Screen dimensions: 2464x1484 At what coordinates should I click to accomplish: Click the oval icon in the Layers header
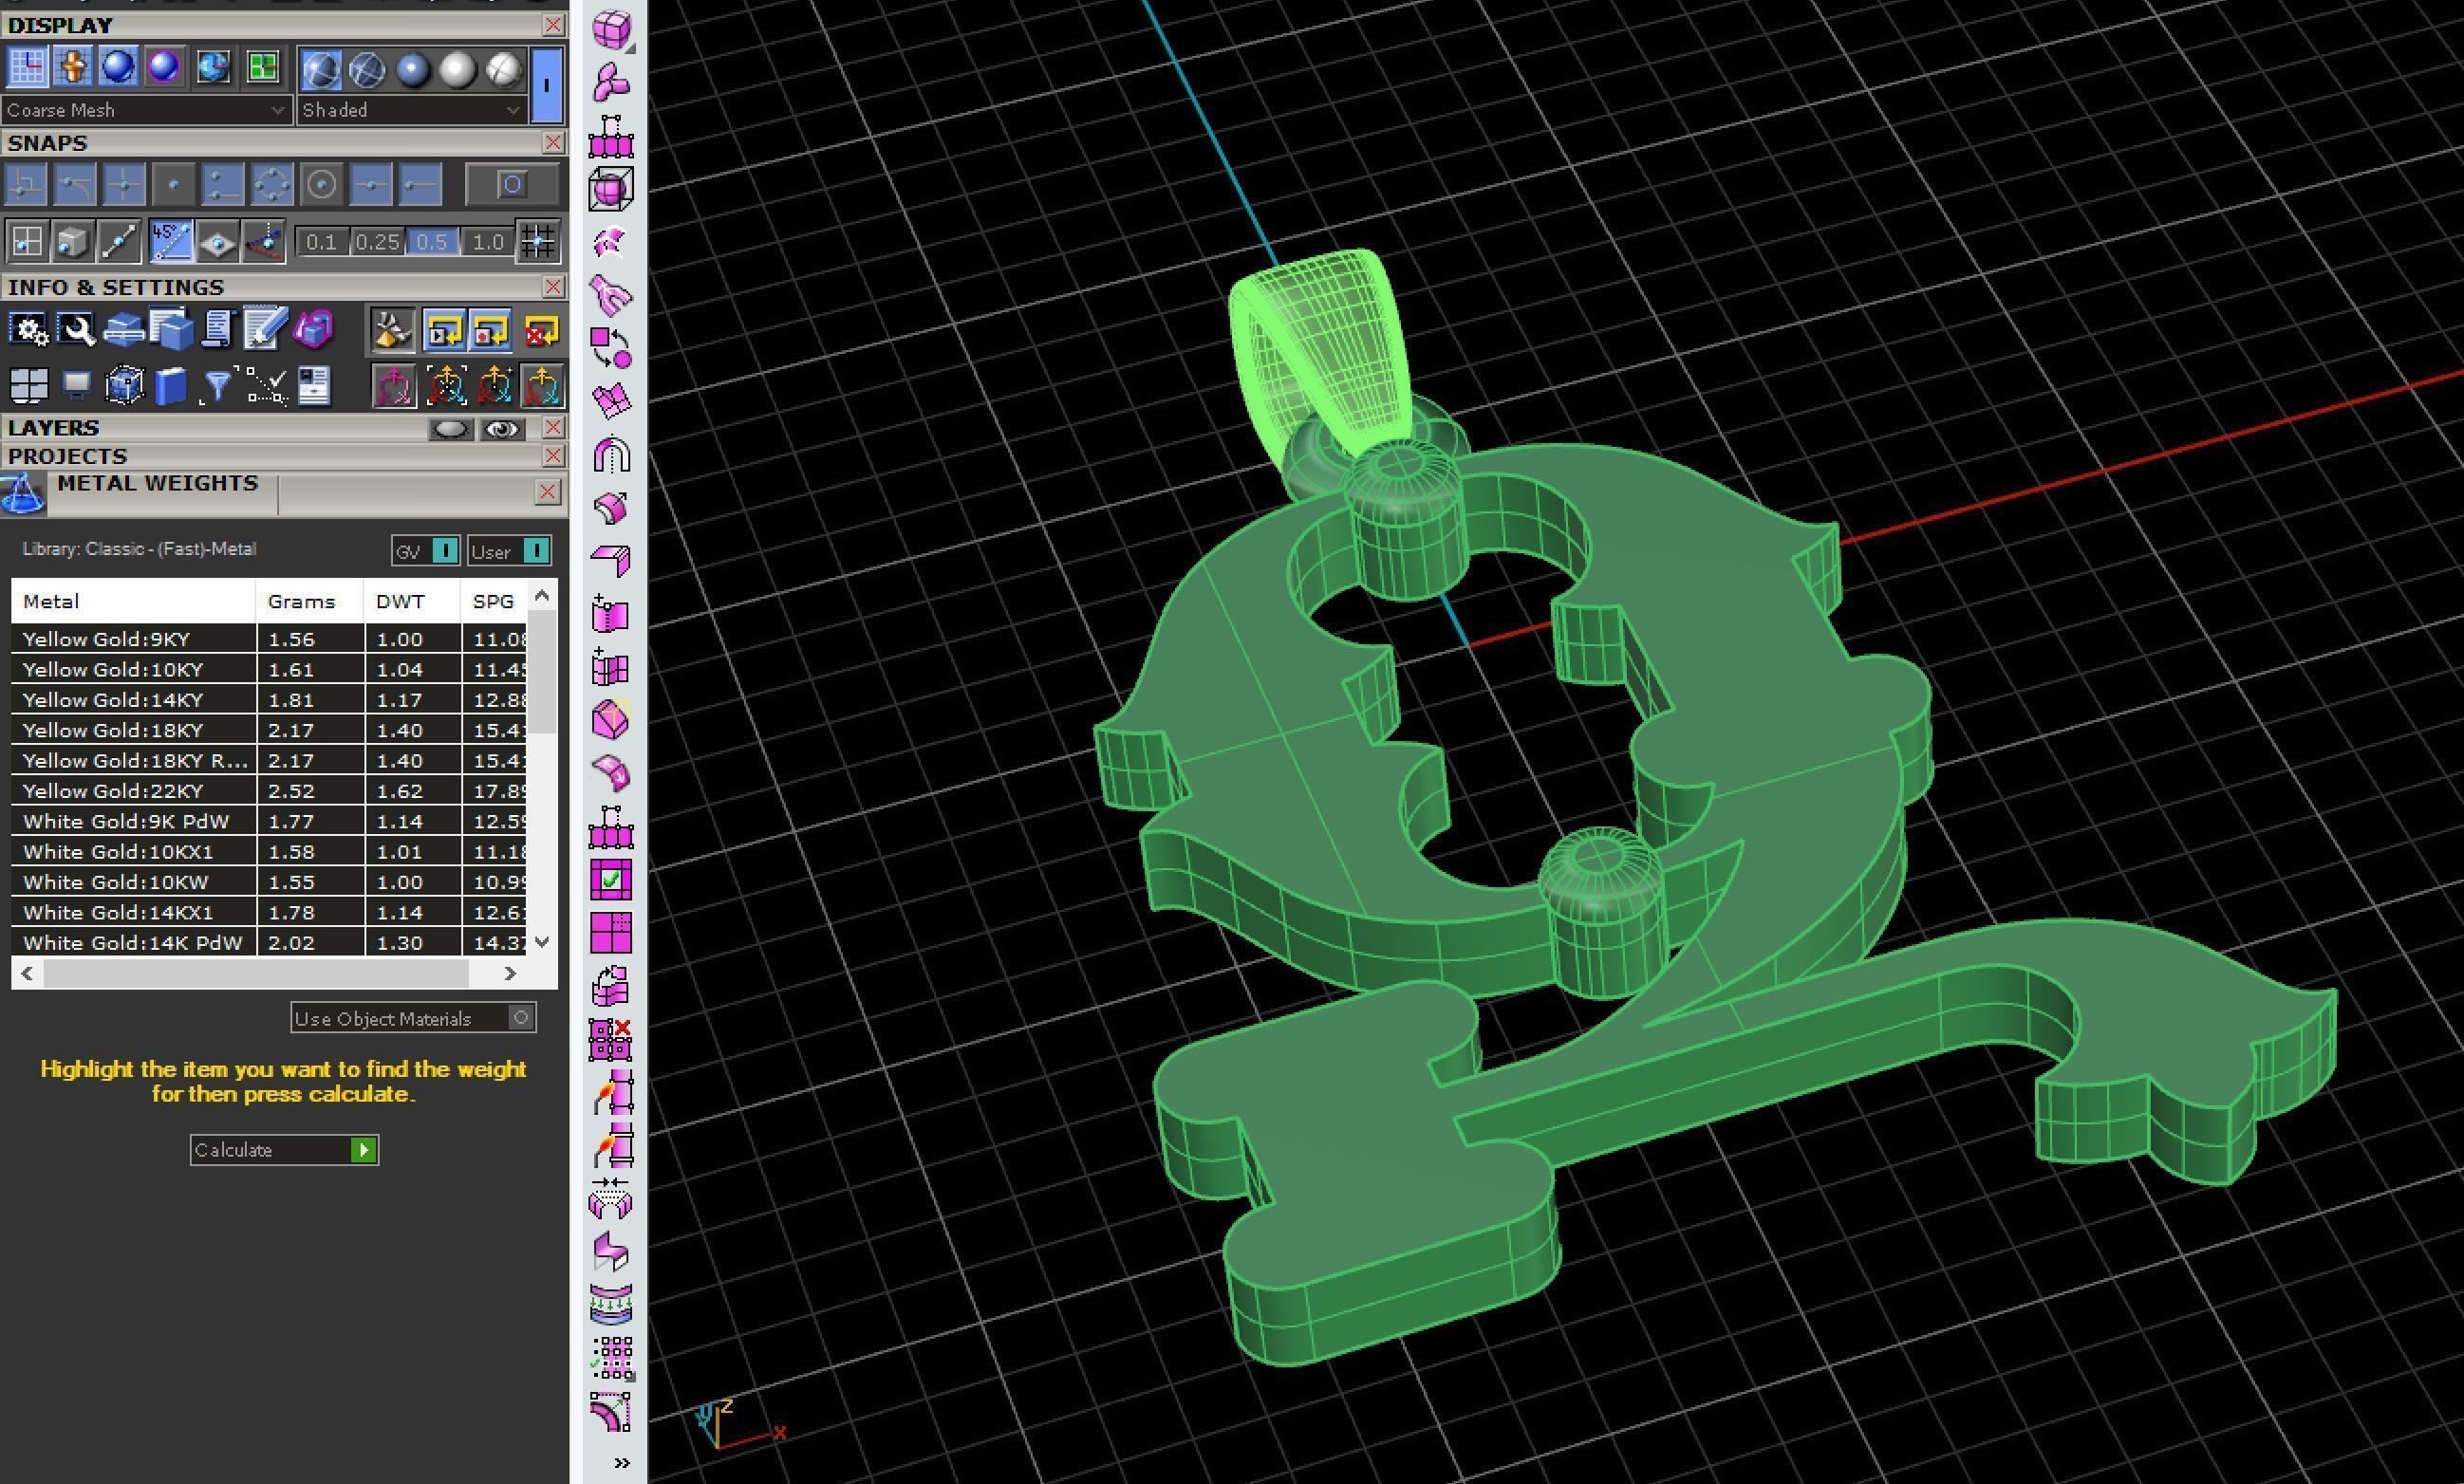pos(450,429)
